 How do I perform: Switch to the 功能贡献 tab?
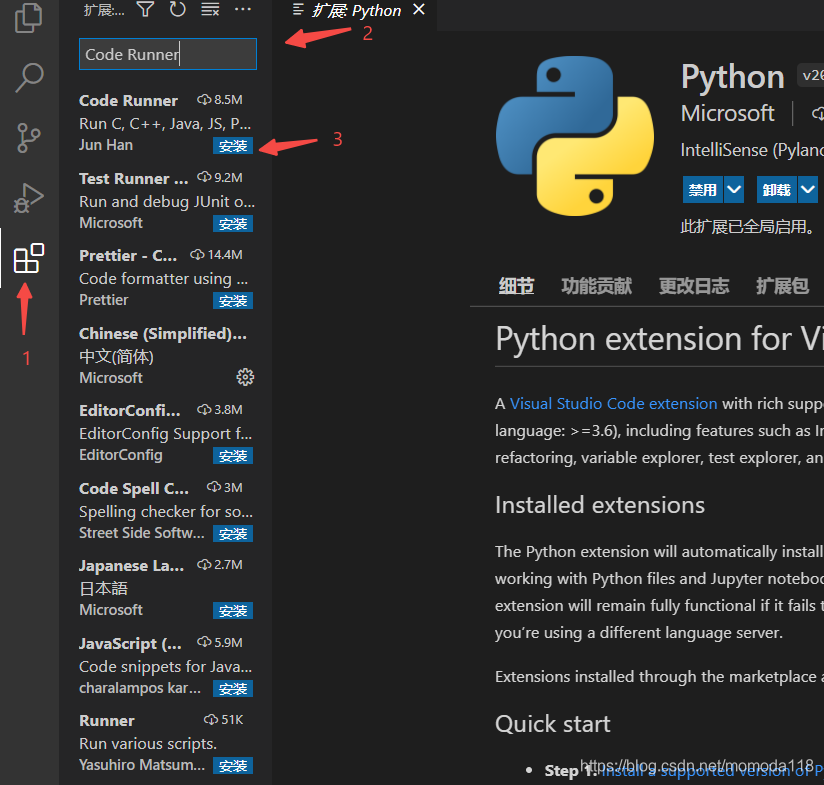[x=596, y=286]
